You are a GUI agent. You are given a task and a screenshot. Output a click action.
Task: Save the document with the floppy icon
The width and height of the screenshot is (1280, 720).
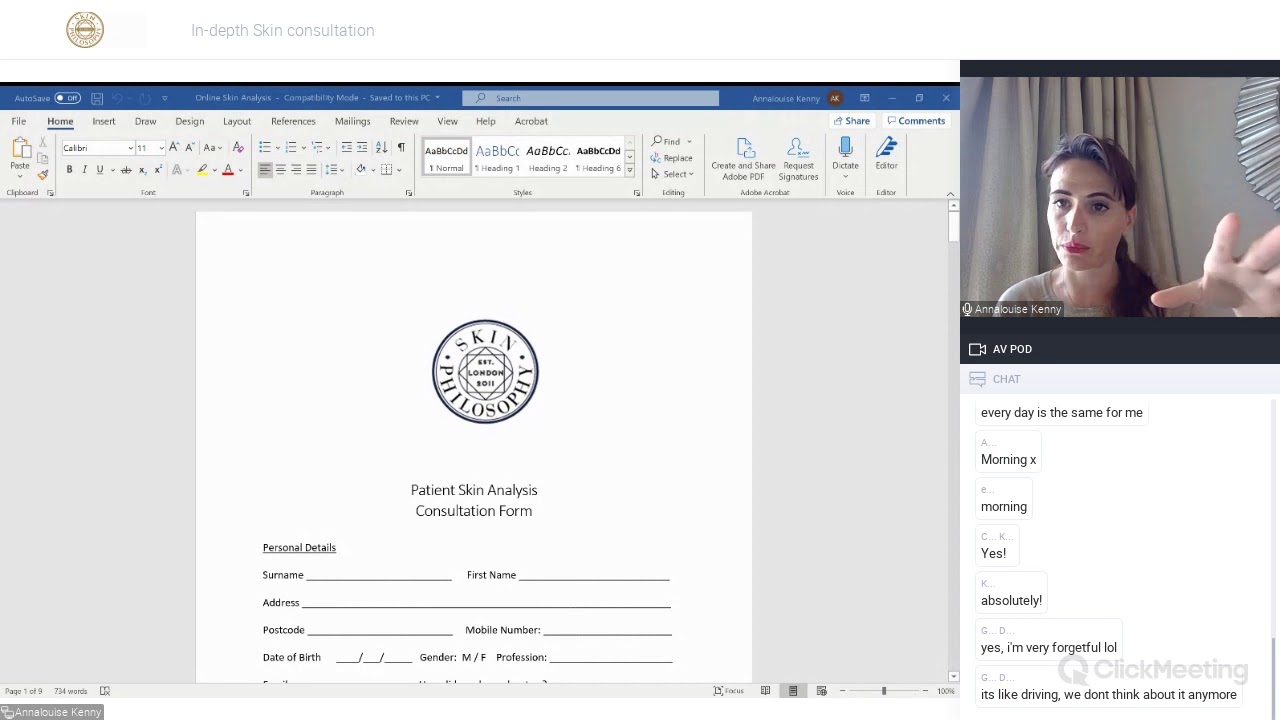97,98
